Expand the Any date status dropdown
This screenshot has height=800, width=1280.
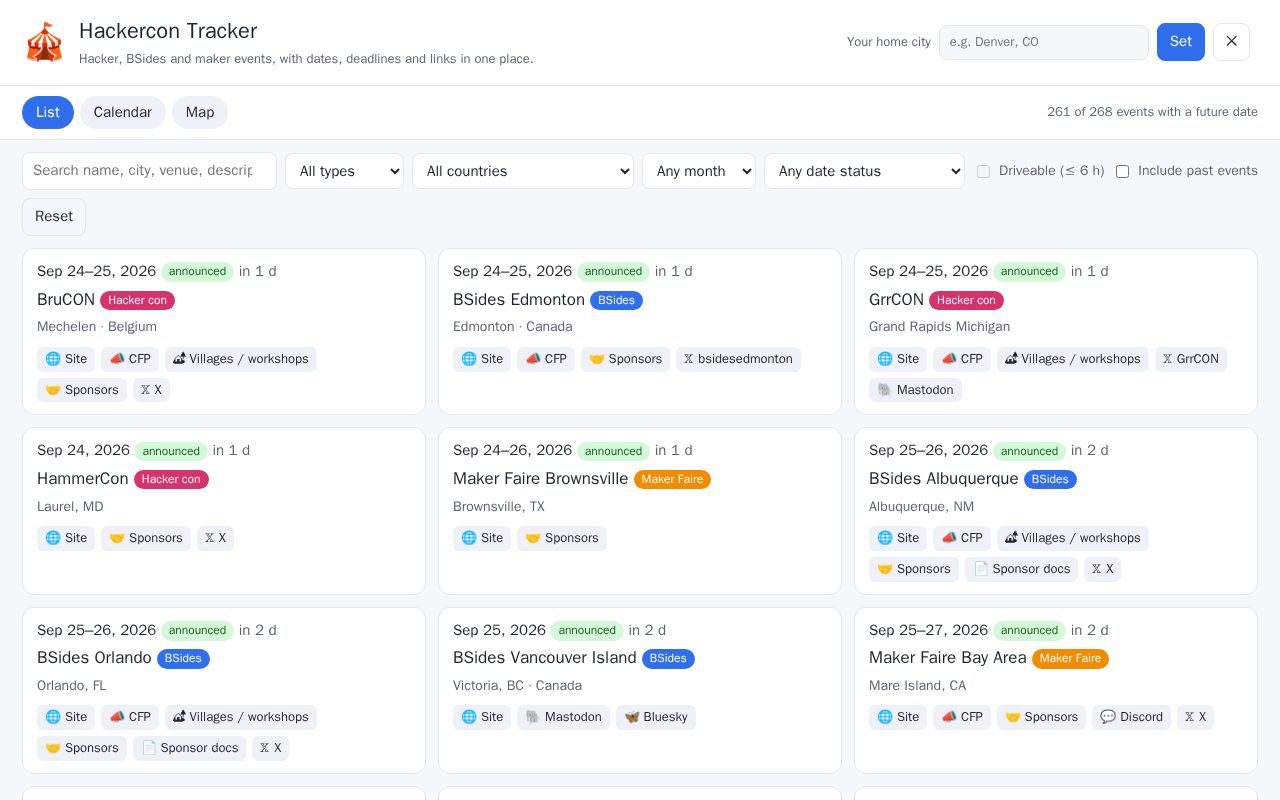[x=864, y=171]
